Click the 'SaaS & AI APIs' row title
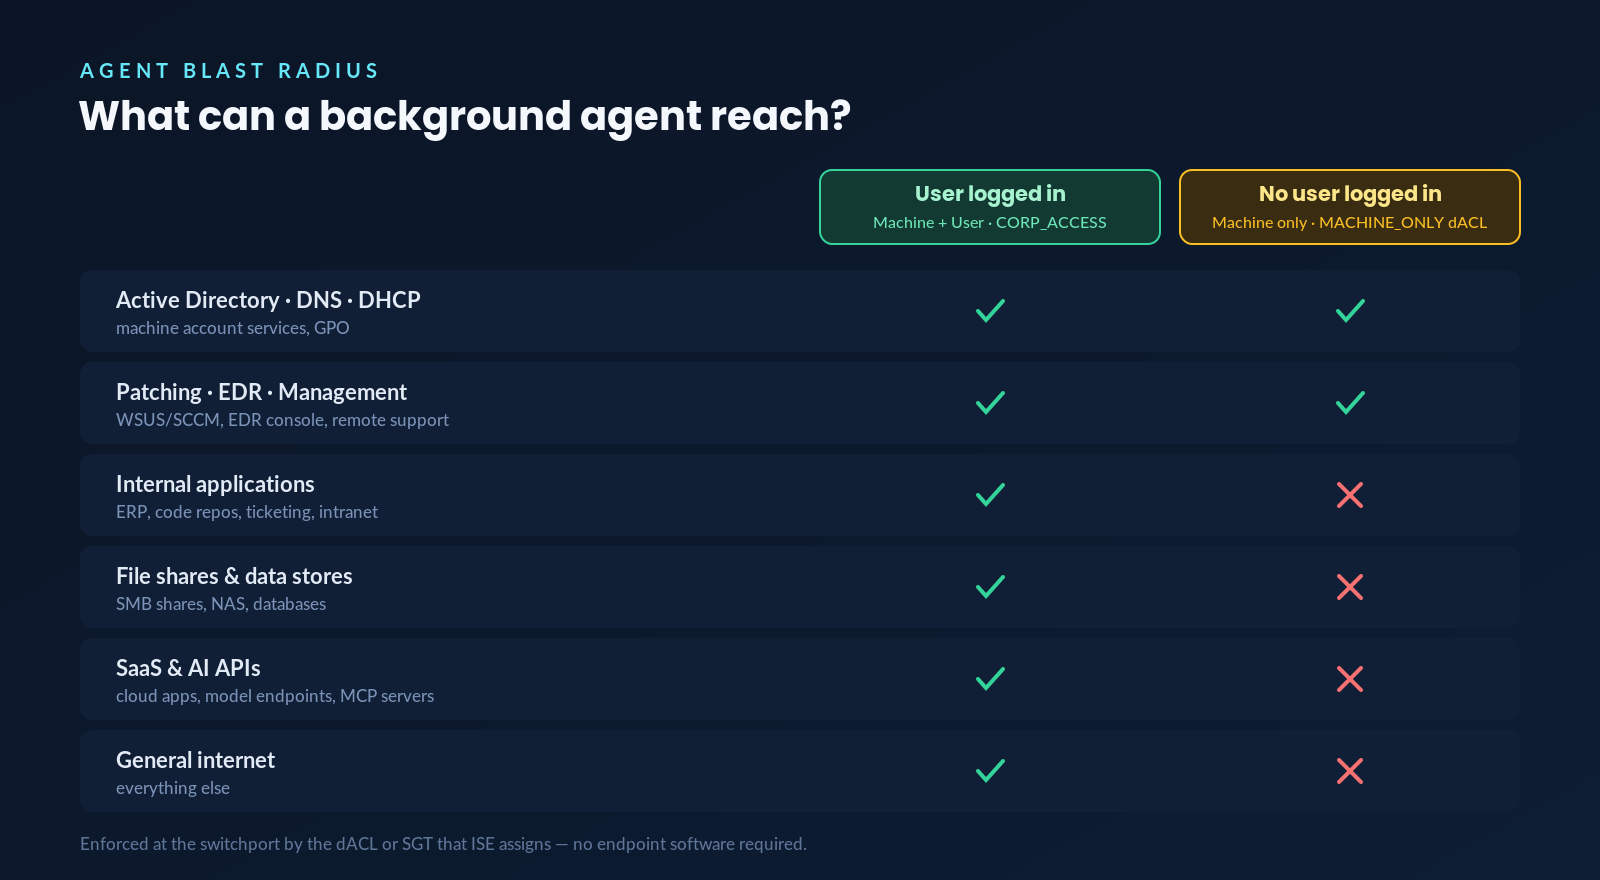 (188, 668)
